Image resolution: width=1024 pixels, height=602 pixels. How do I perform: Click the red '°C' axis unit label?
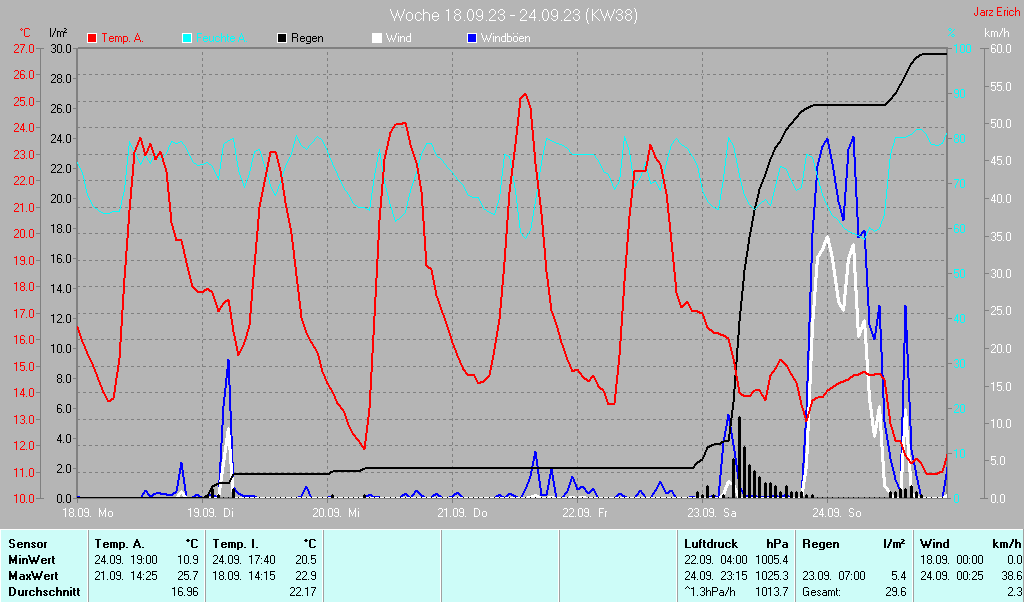25,33
